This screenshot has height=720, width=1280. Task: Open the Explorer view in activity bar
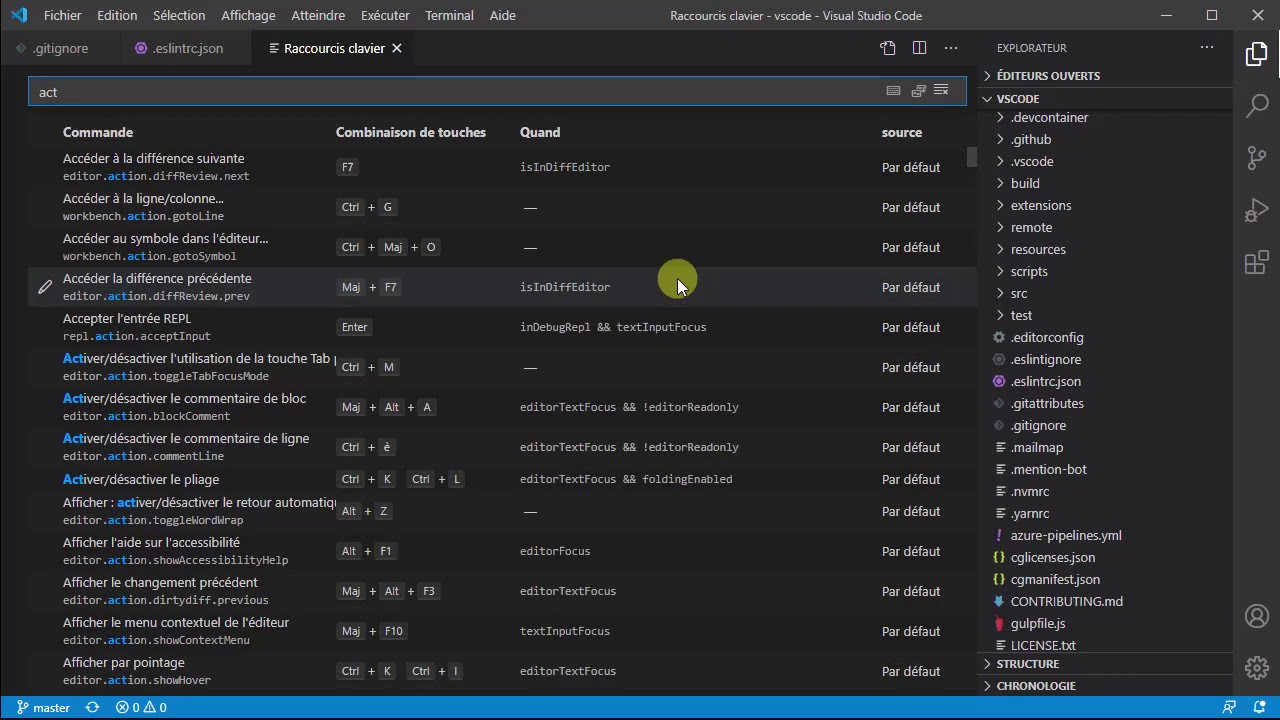pos(1257,54)
